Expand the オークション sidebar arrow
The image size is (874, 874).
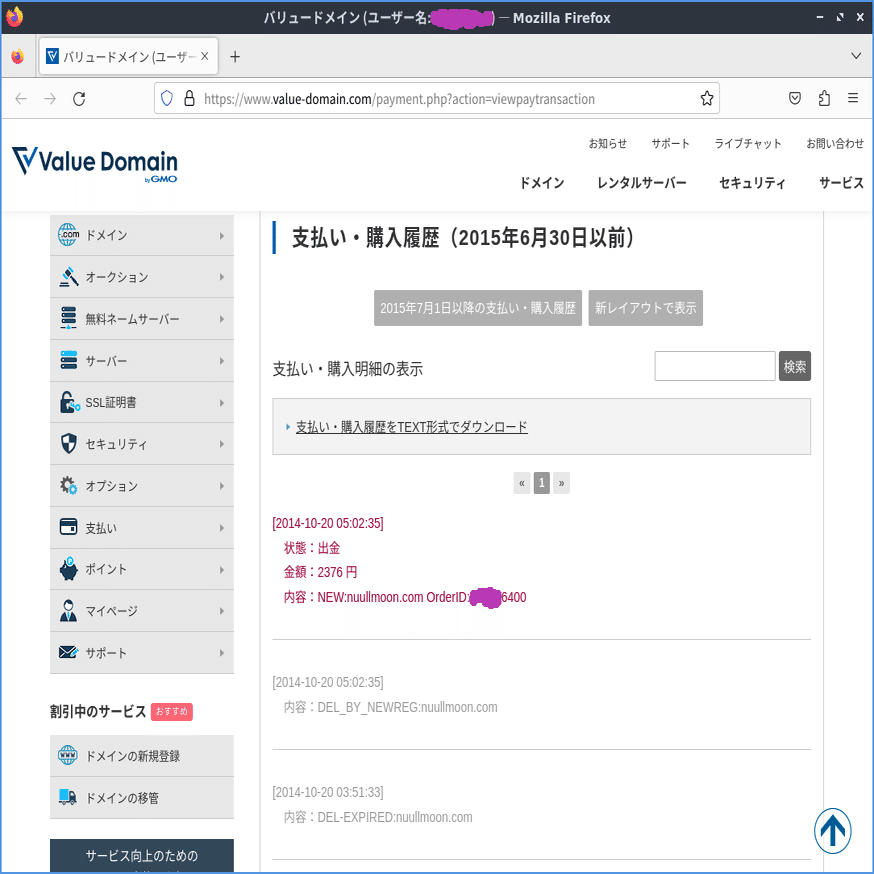coord(222,277)
